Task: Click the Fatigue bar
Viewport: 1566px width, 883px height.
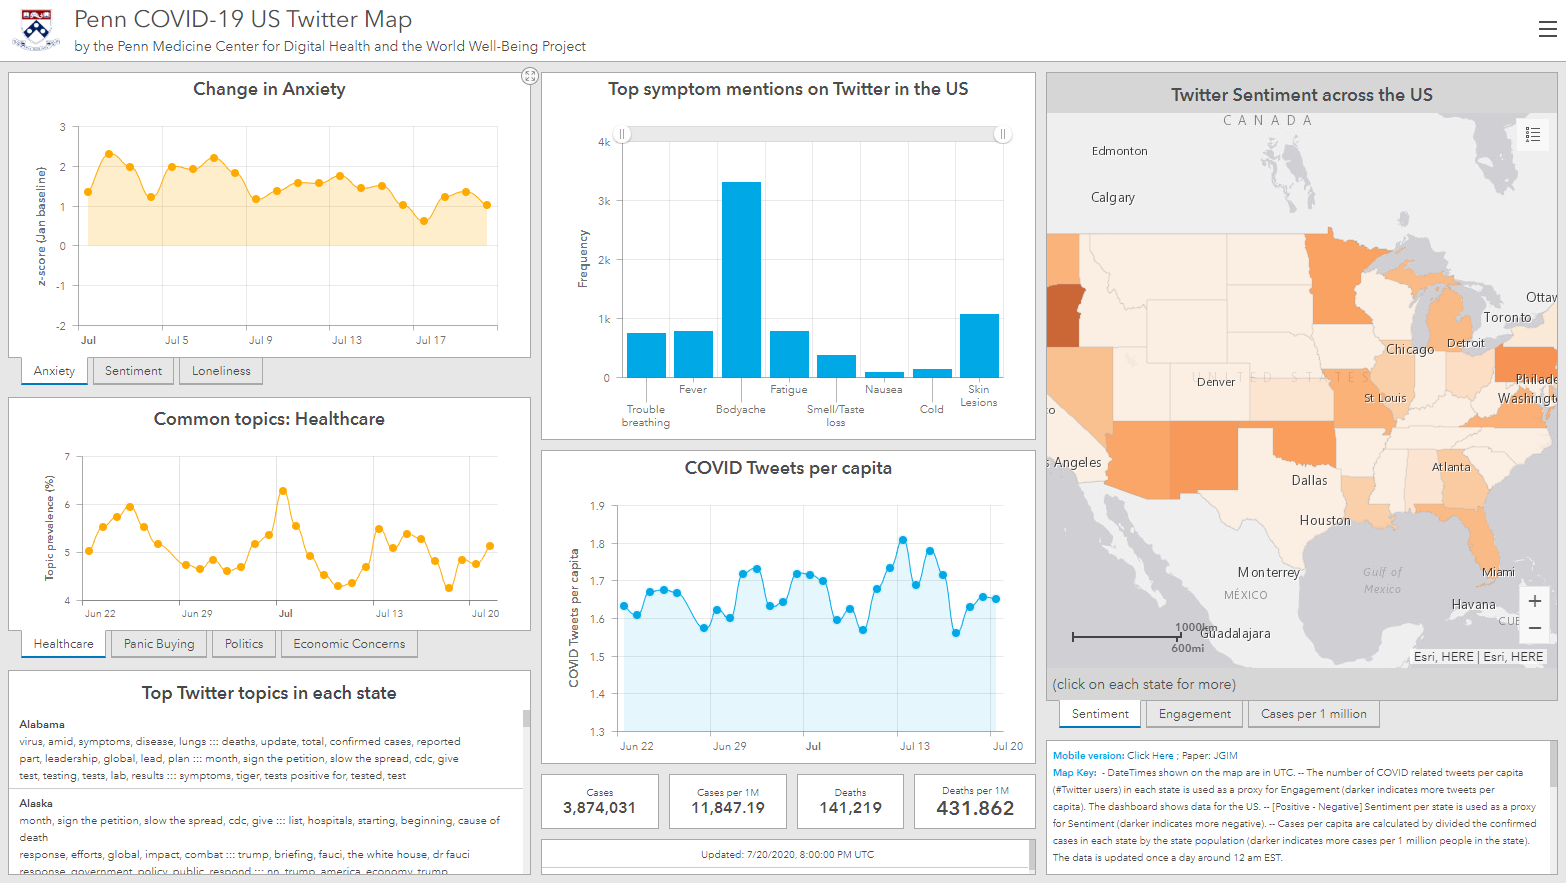Action: click(x=789, y=354)
